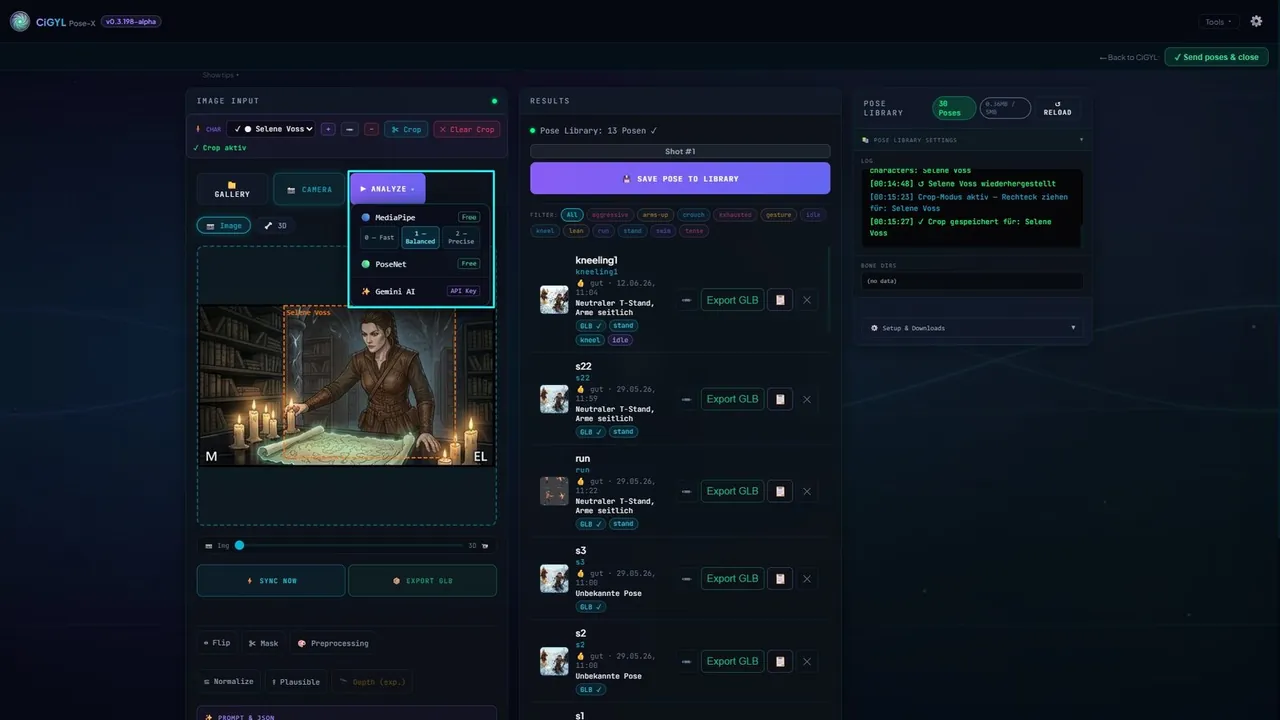Open the Preprocessing options
The width and height of the screenshot is (1280, 720).
pyautogui.click(x=333, y=643)
